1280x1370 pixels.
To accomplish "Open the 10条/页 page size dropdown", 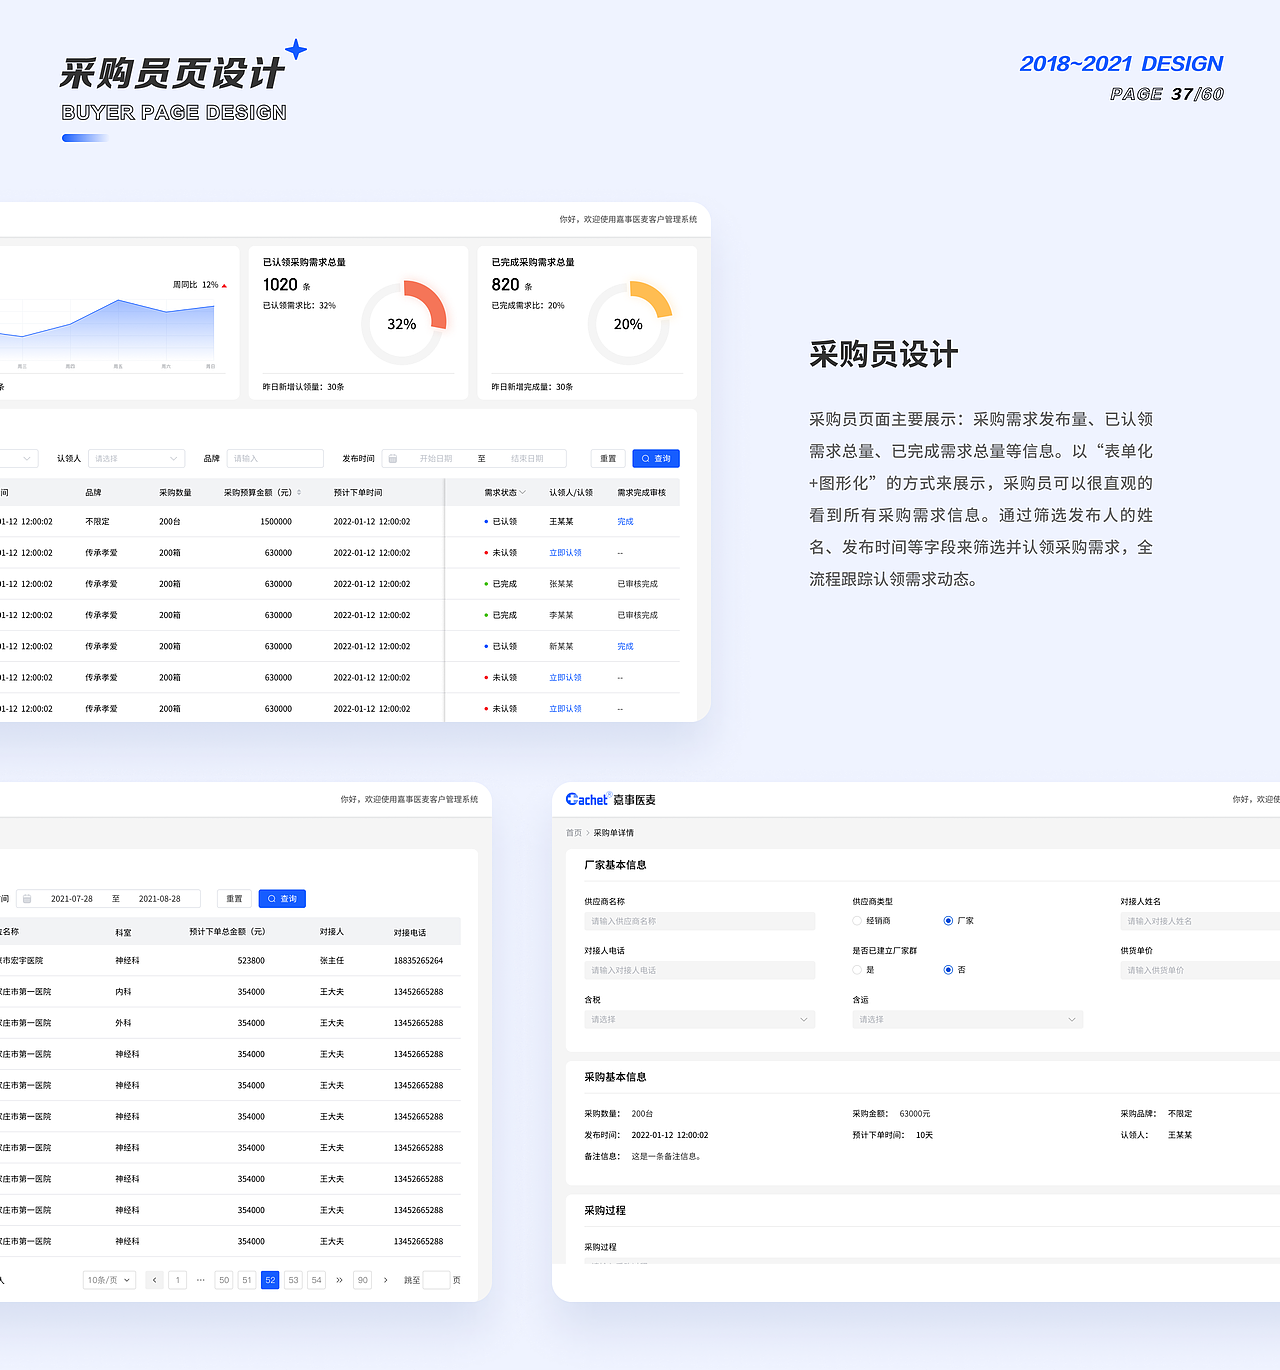I will [x=110, y=1280].
